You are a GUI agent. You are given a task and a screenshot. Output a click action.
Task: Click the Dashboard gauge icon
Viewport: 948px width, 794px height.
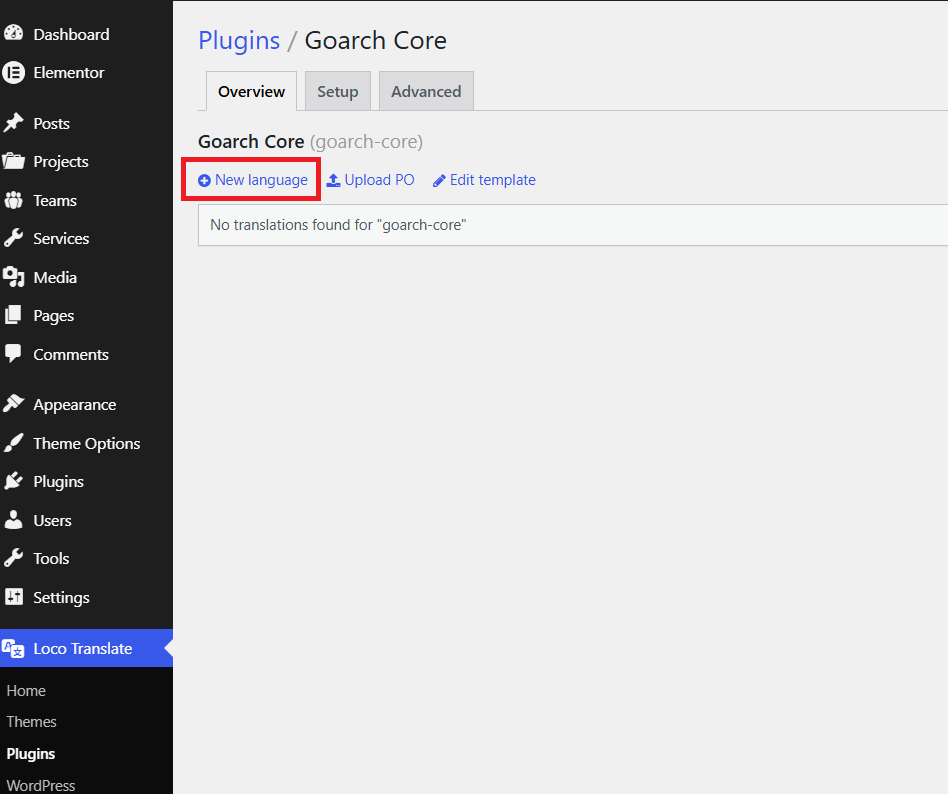pyautogui.click(x=13, y=33)
